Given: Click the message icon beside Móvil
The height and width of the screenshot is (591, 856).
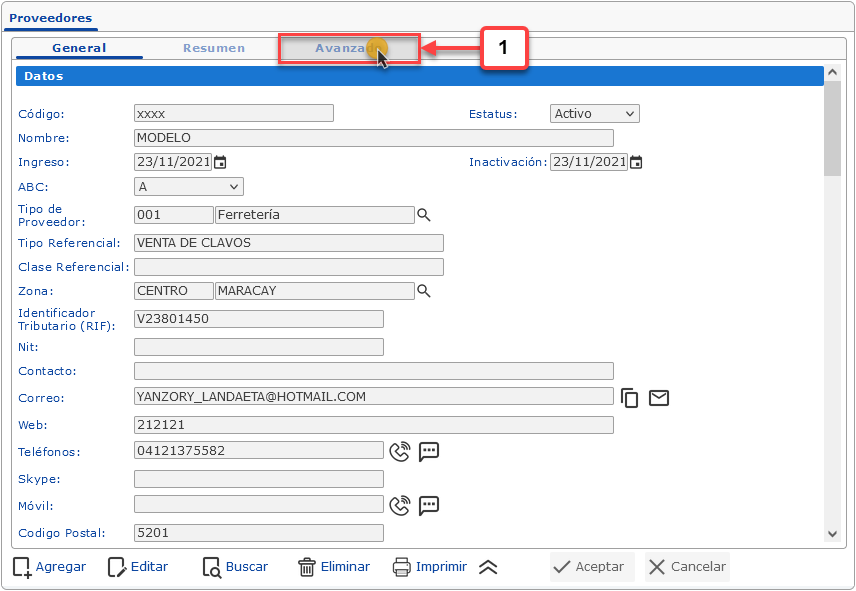Looking at the screenshot, I should (x=429, y=505).
